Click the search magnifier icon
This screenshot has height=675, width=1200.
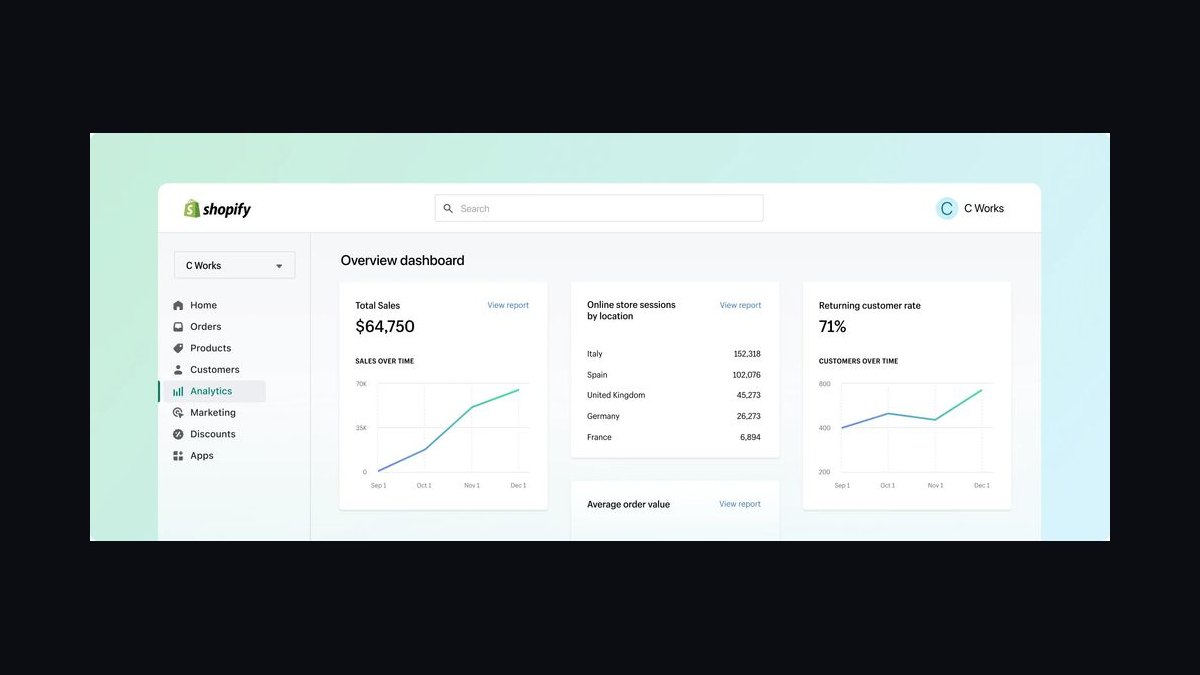[x=448, y=209]
